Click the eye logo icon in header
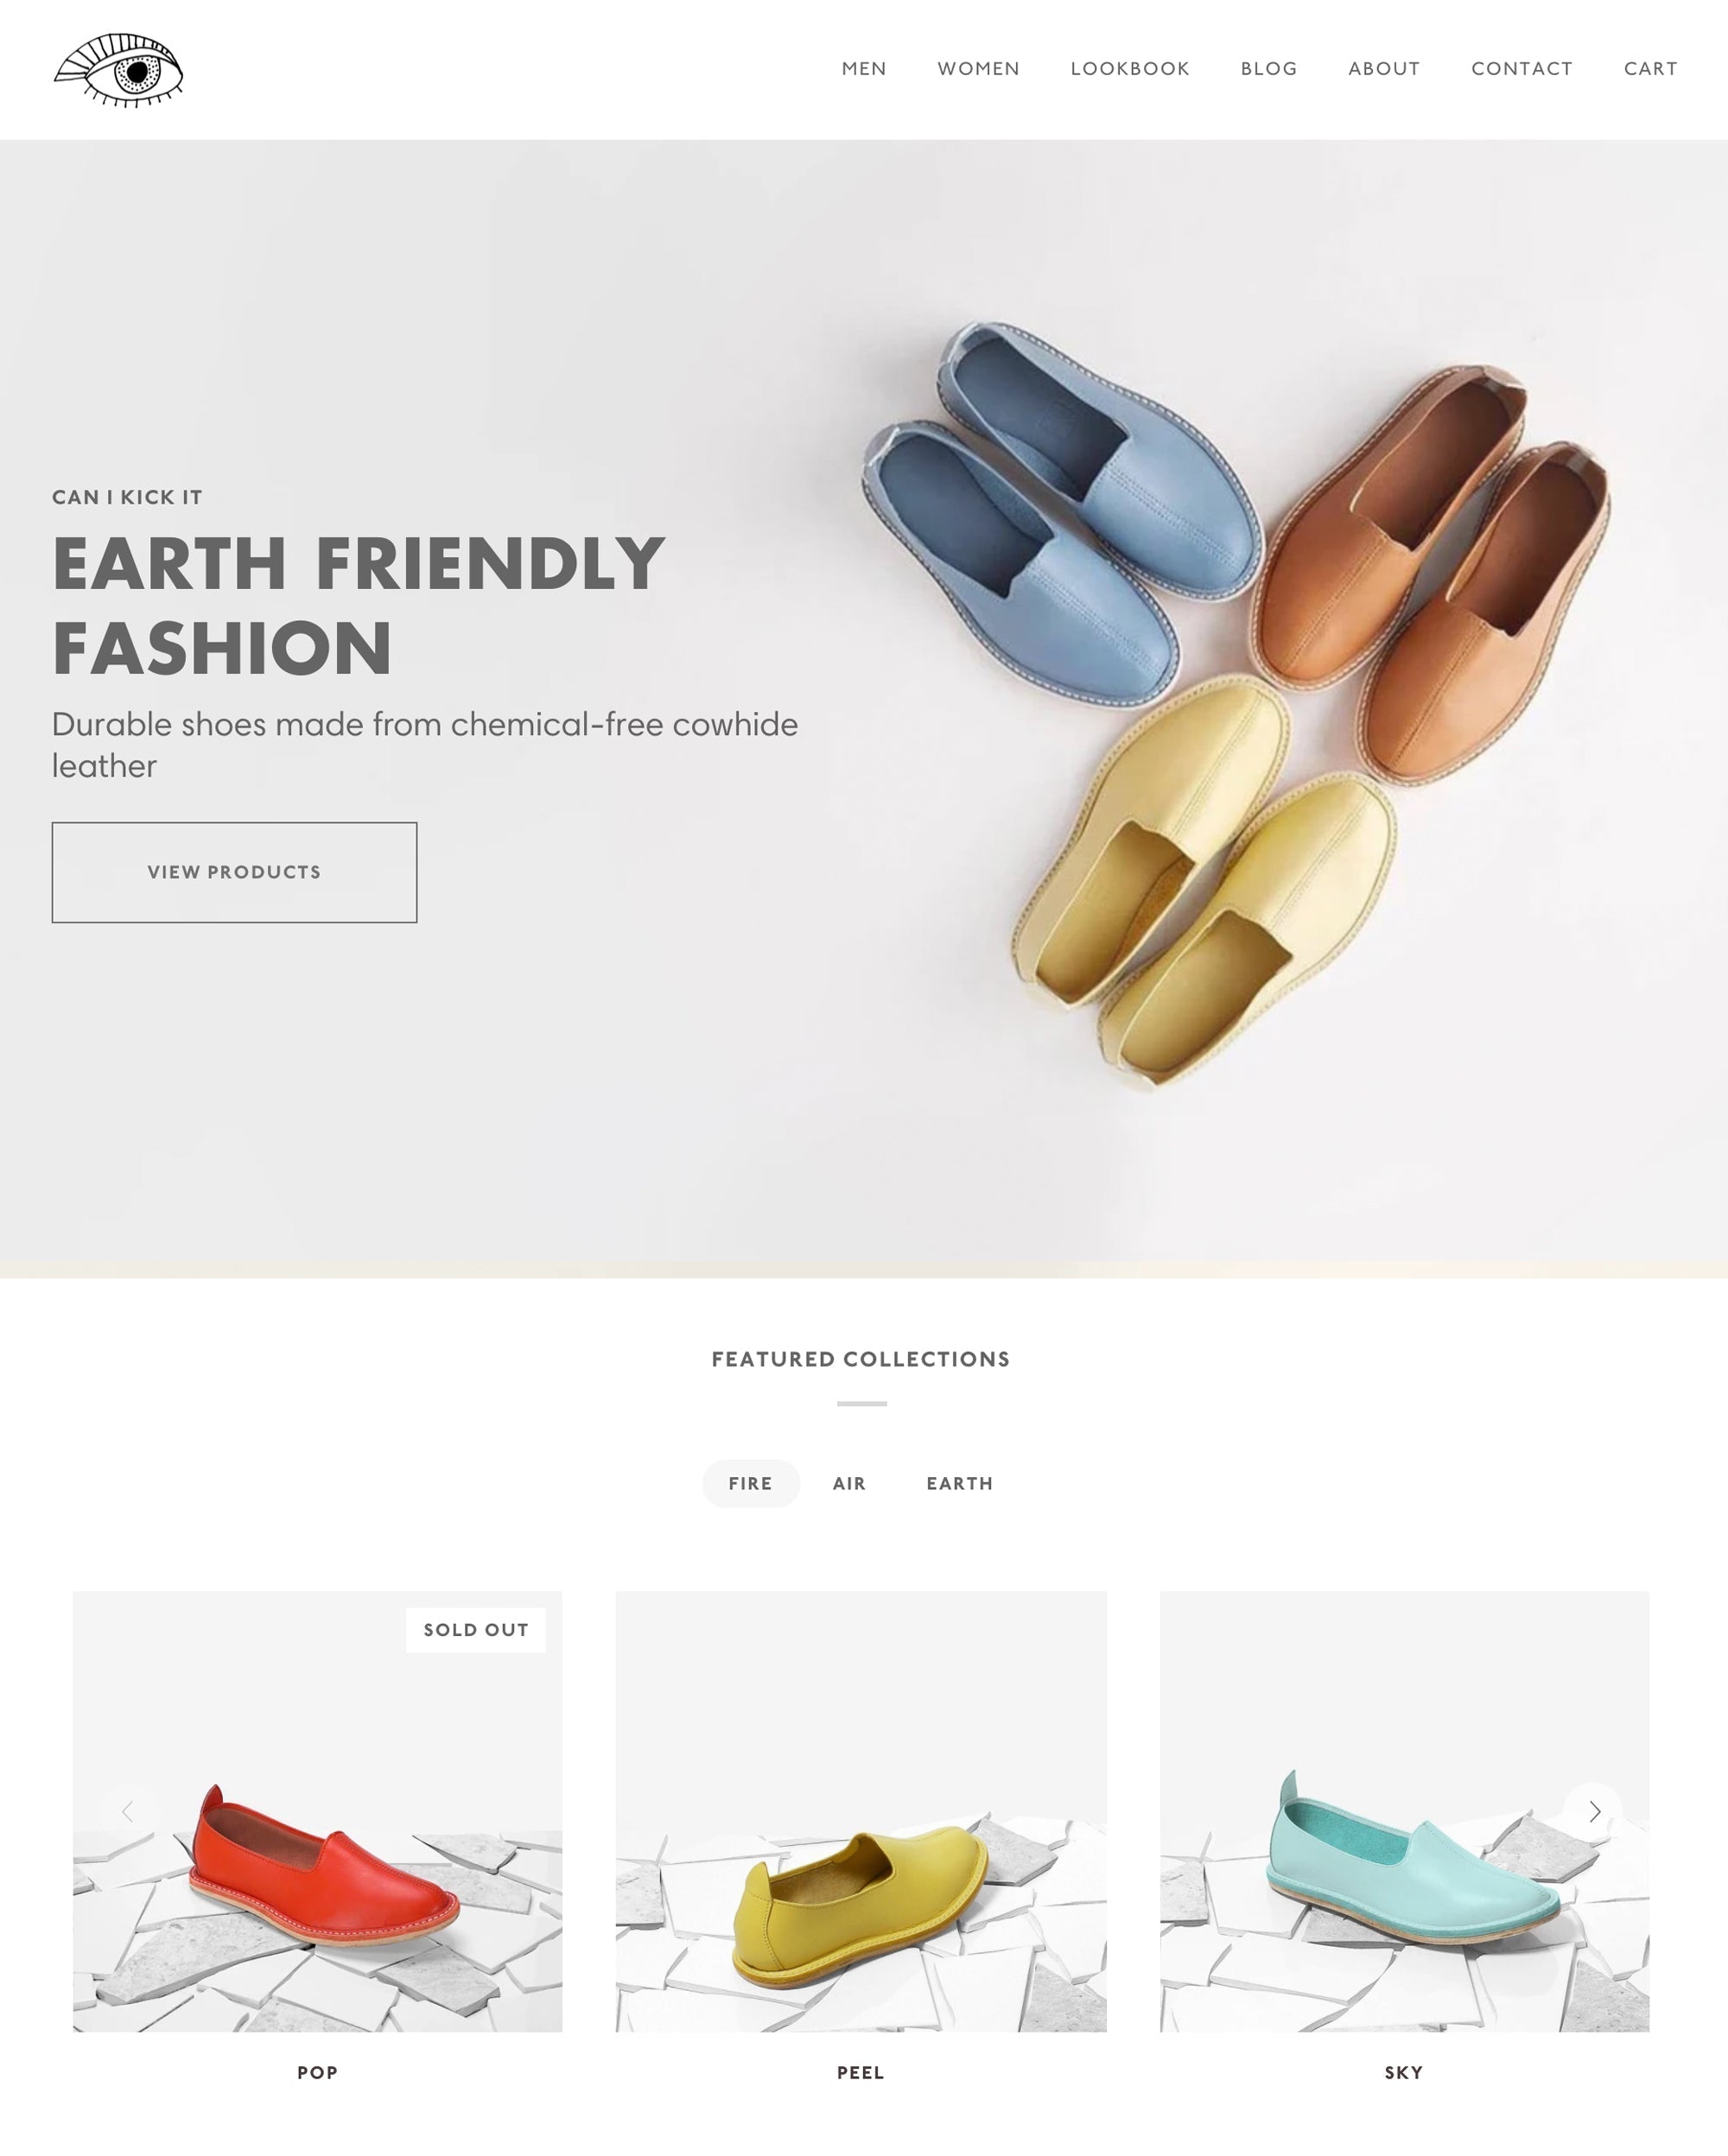The height and width of the screenshot is (2156, 1728). pyautogui.click(x=118, y=69)
